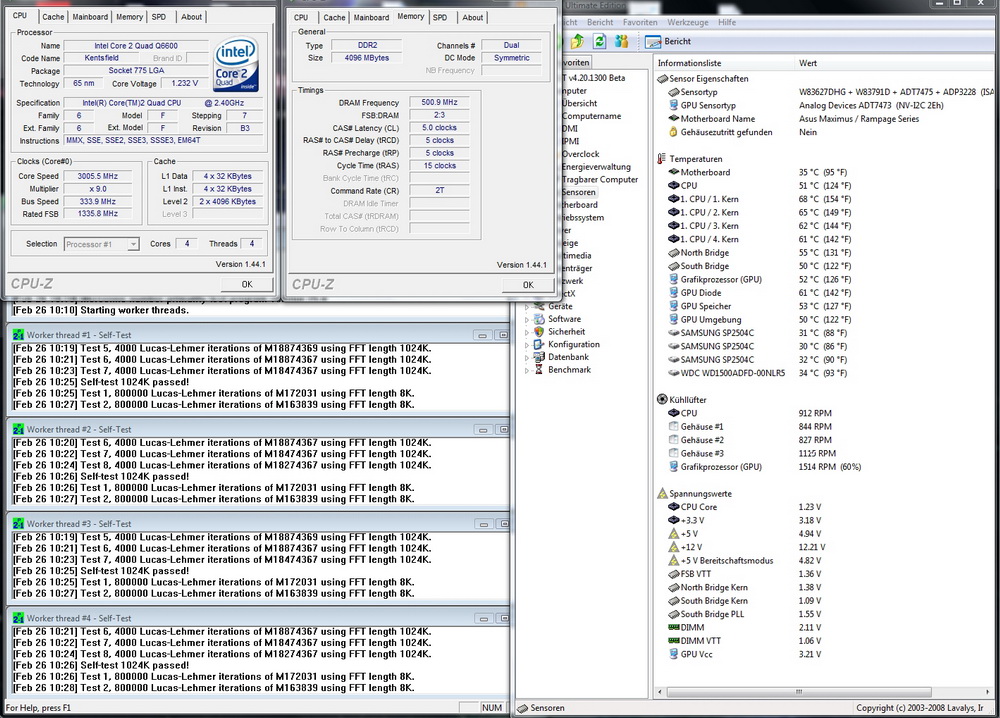The width and height of the screenshot is (1000, 718).
Task: Open the Hilfe menu in Everest
Action: [727, 22]
